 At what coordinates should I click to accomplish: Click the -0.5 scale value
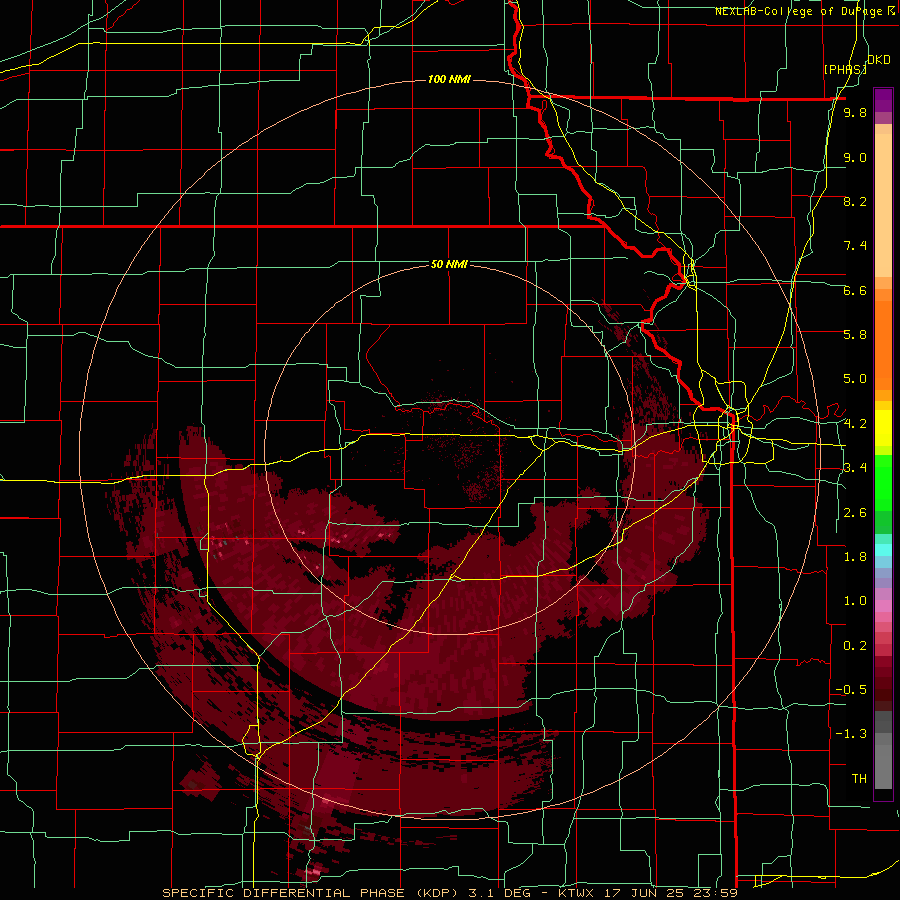click(x=851, y=689)
